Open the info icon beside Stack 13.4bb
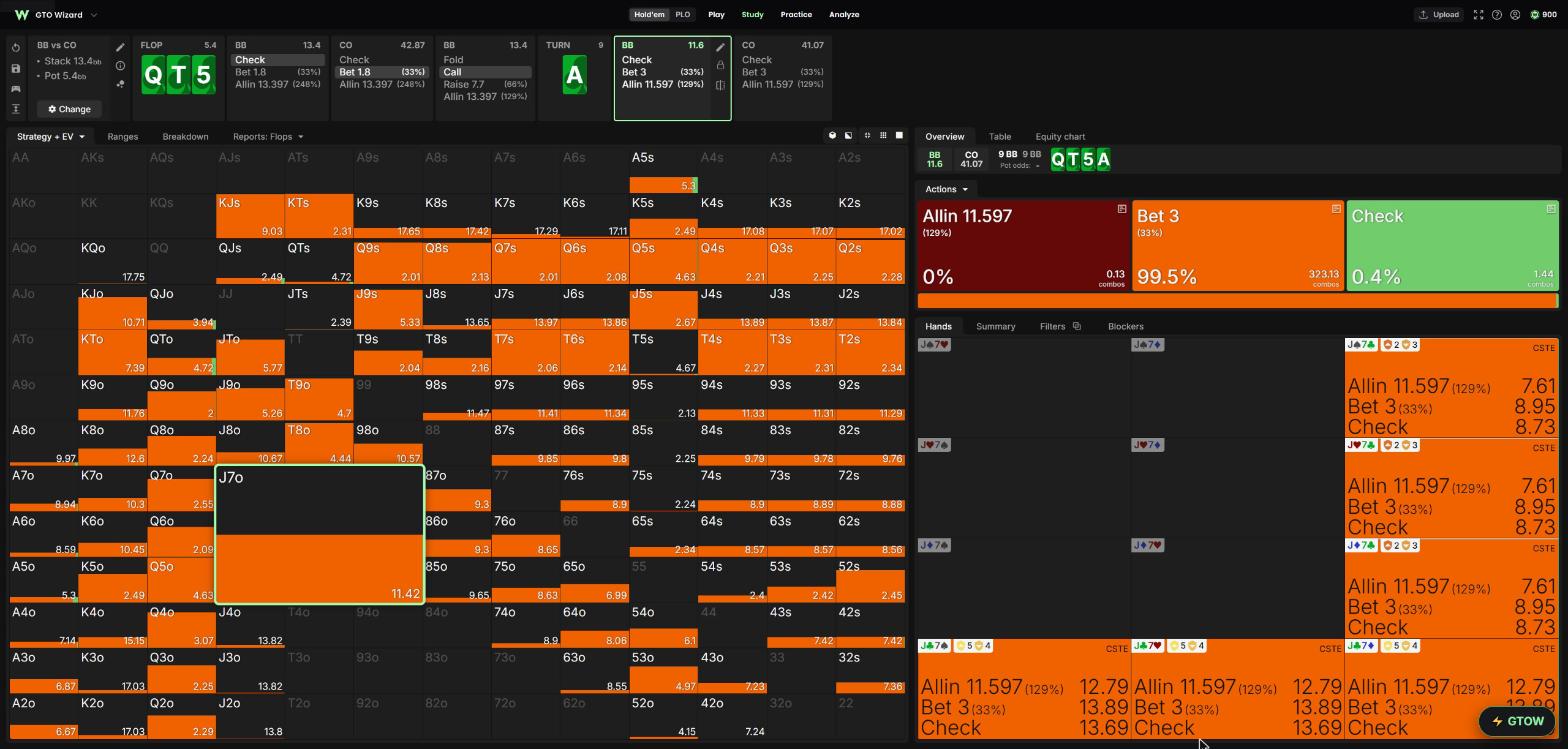The image size is (1568, 749). tap(120, 65)
